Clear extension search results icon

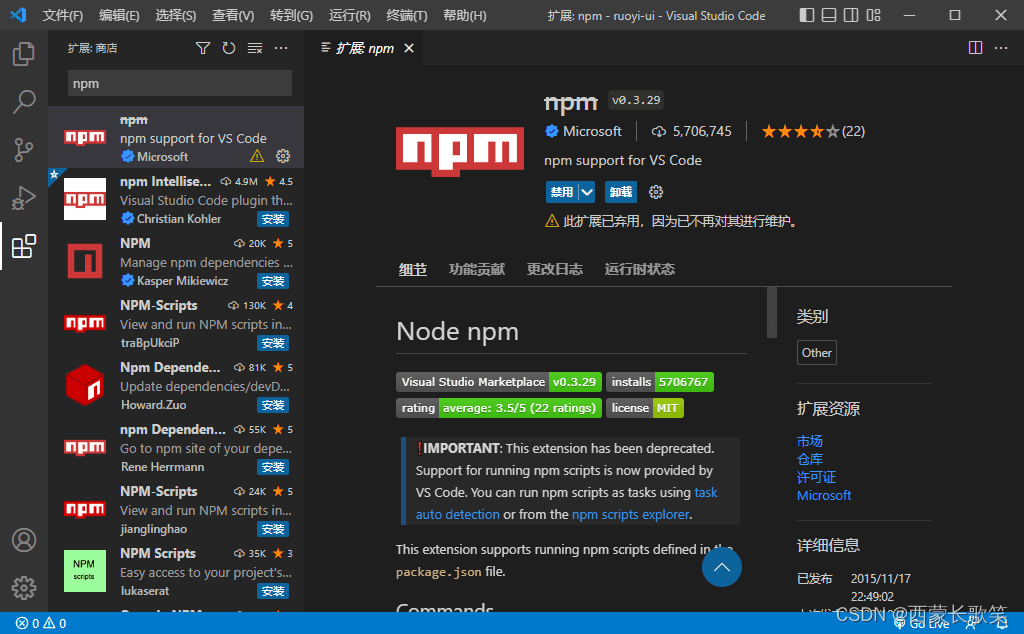click(x=255, y=48)
